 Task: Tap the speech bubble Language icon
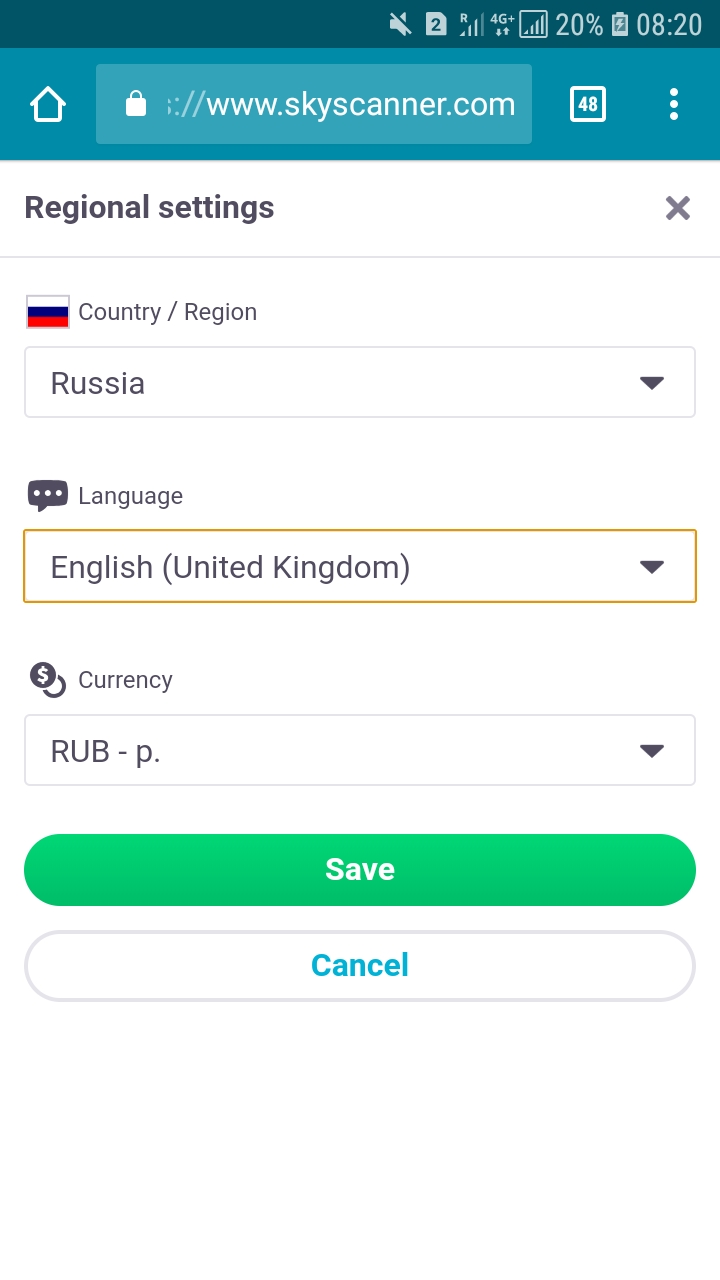click(48, 496)
